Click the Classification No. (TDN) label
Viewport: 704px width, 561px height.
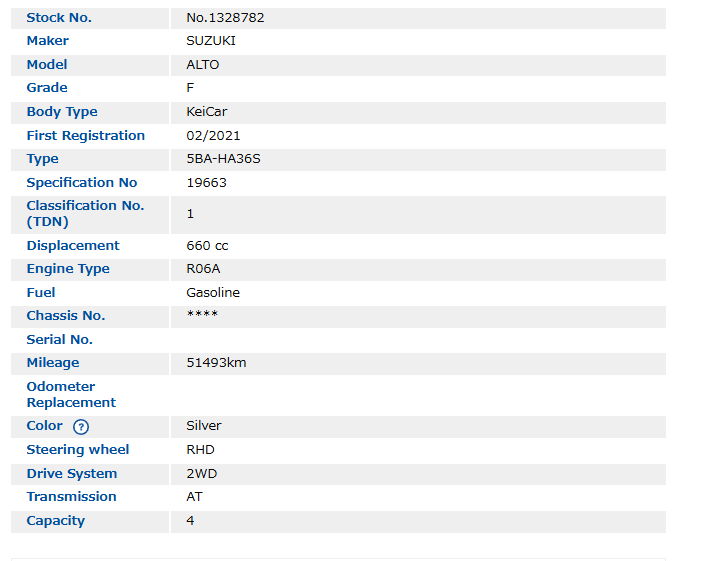tap(85, 213)
